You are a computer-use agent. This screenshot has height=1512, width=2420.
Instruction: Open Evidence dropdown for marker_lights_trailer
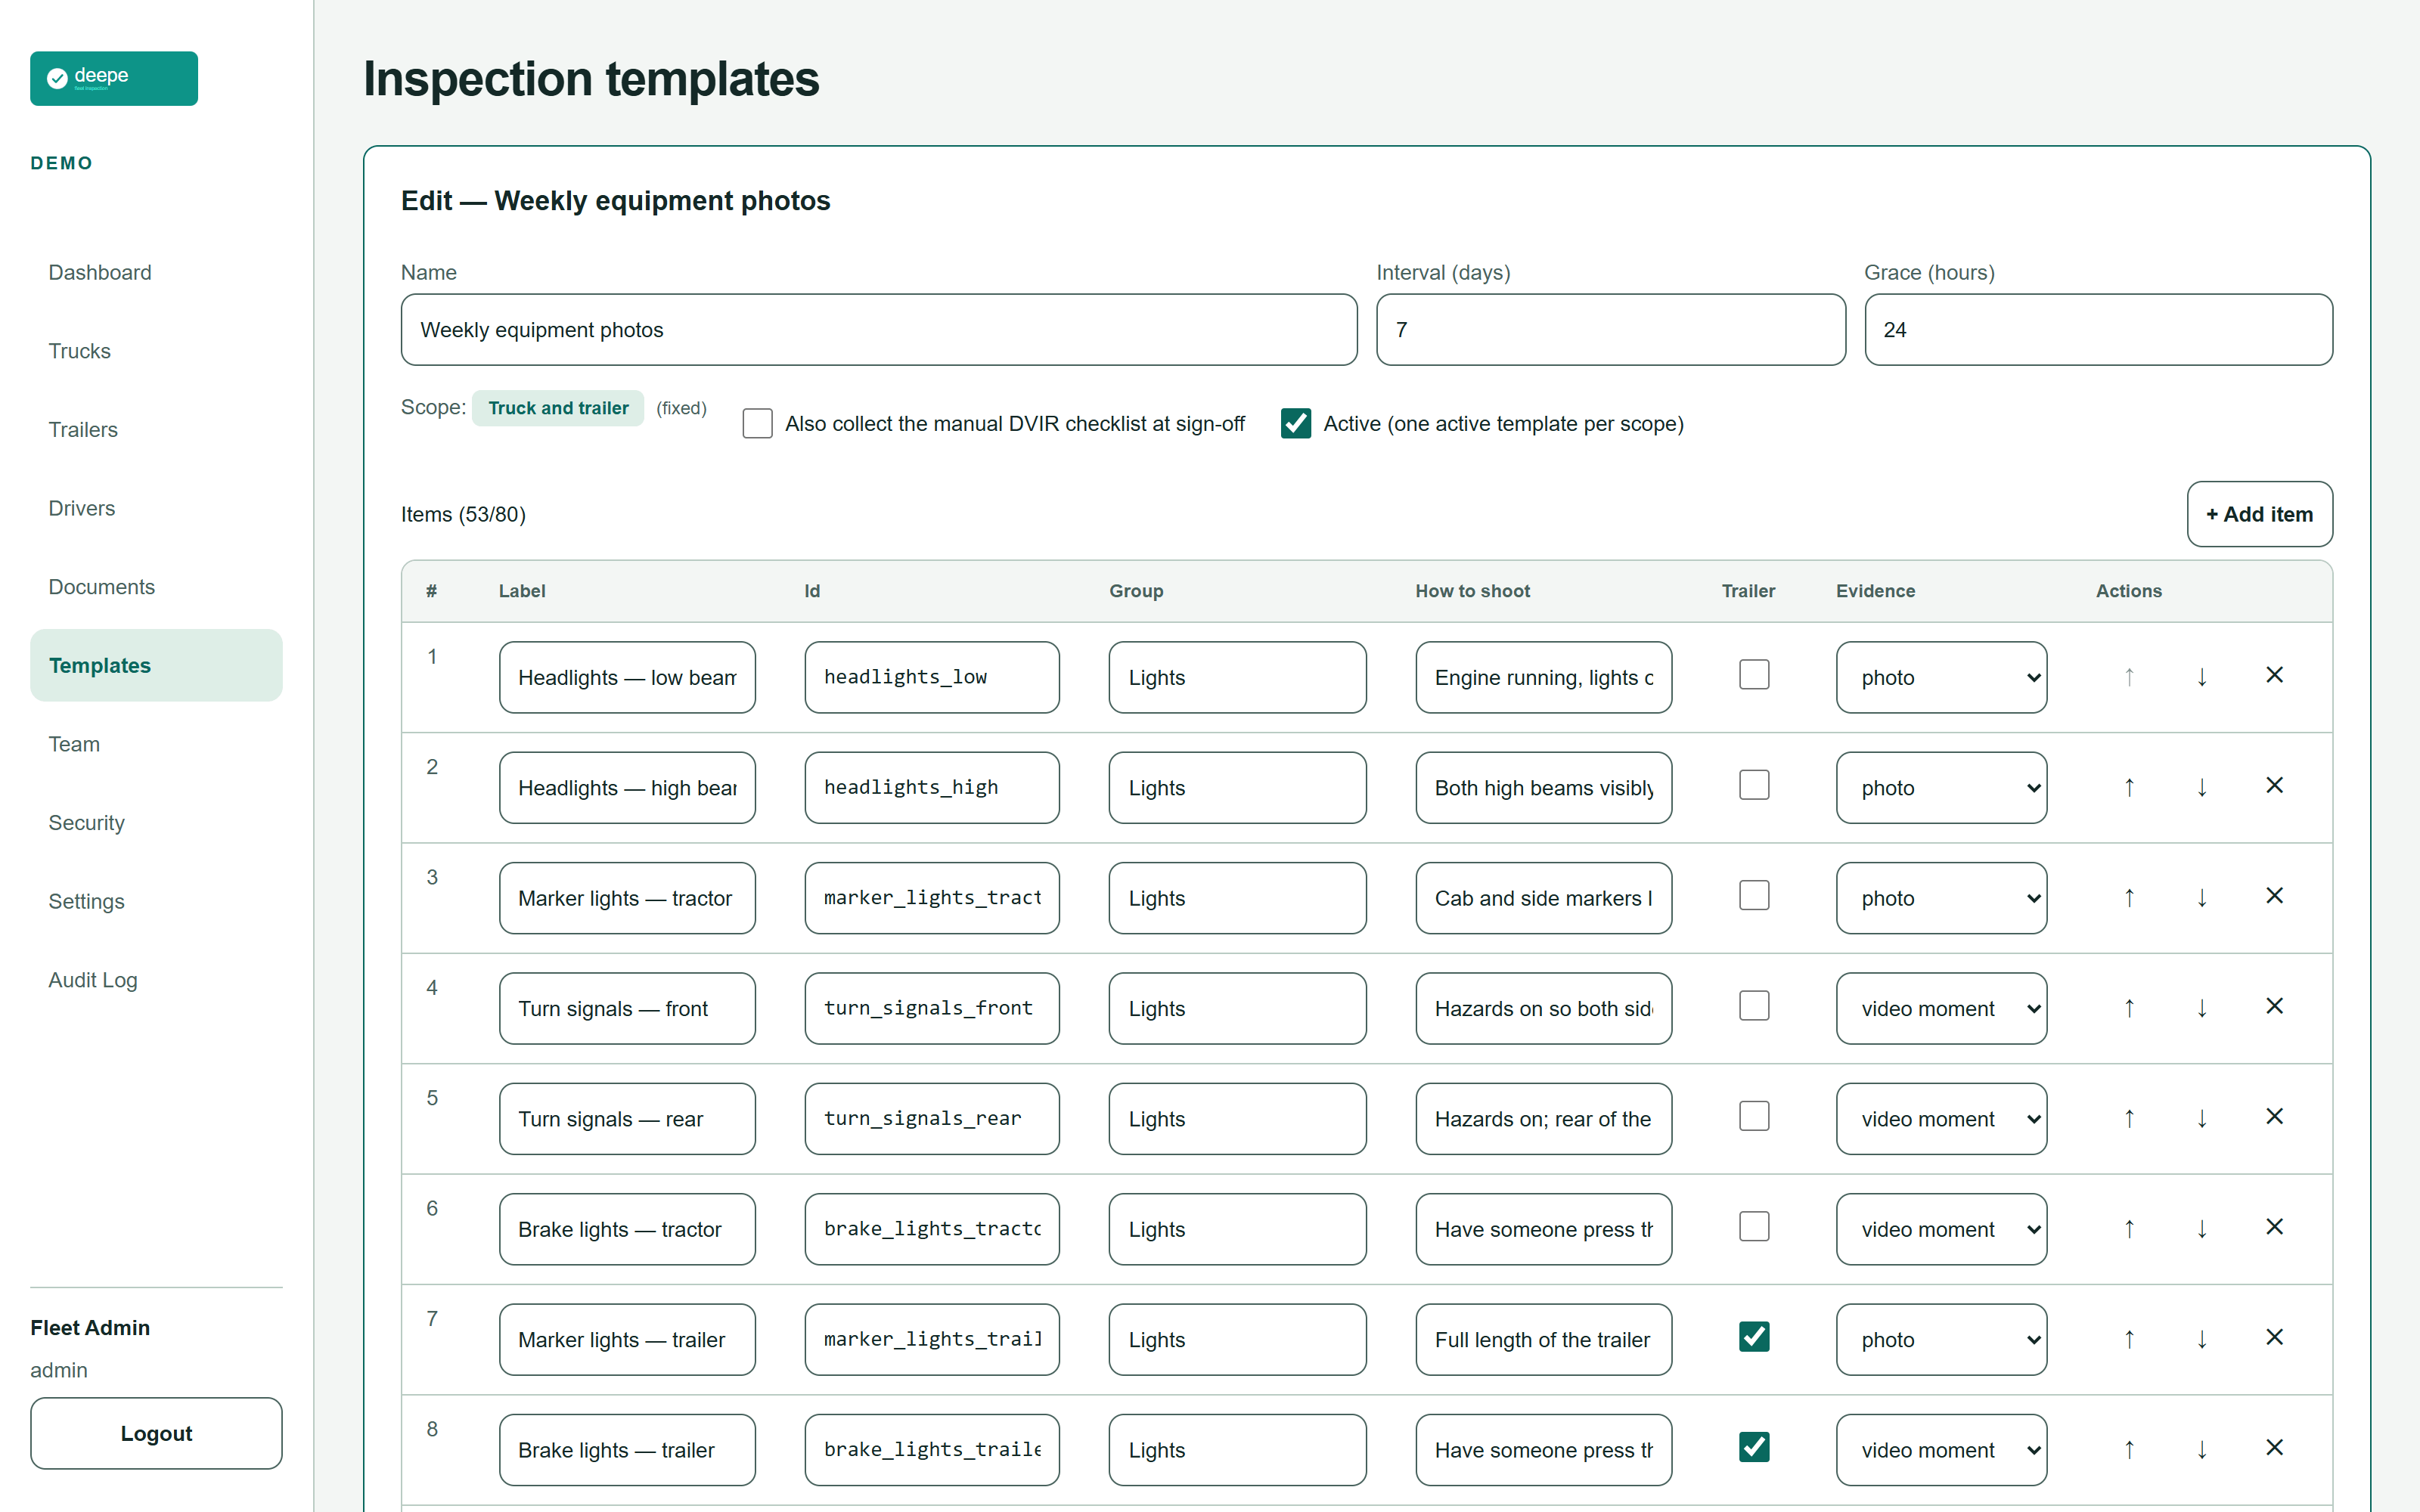(1941, 1340)
